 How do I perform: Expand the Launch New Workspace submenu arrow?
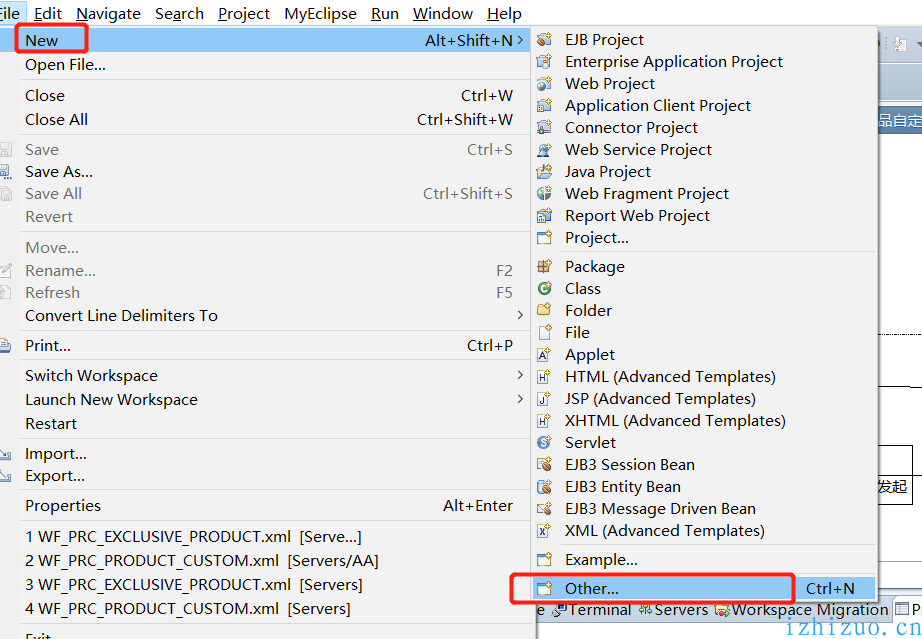[x=520, y=399]
